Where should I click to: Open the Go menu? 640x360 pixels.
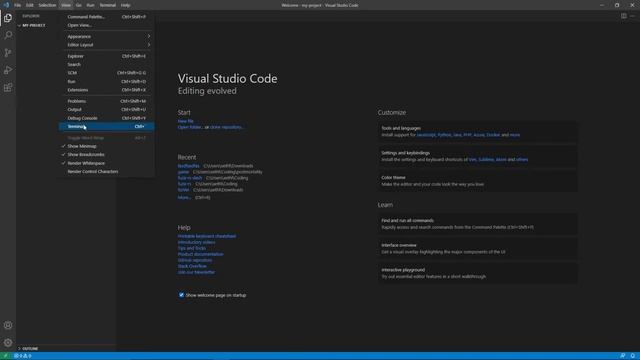pos(79,5)
